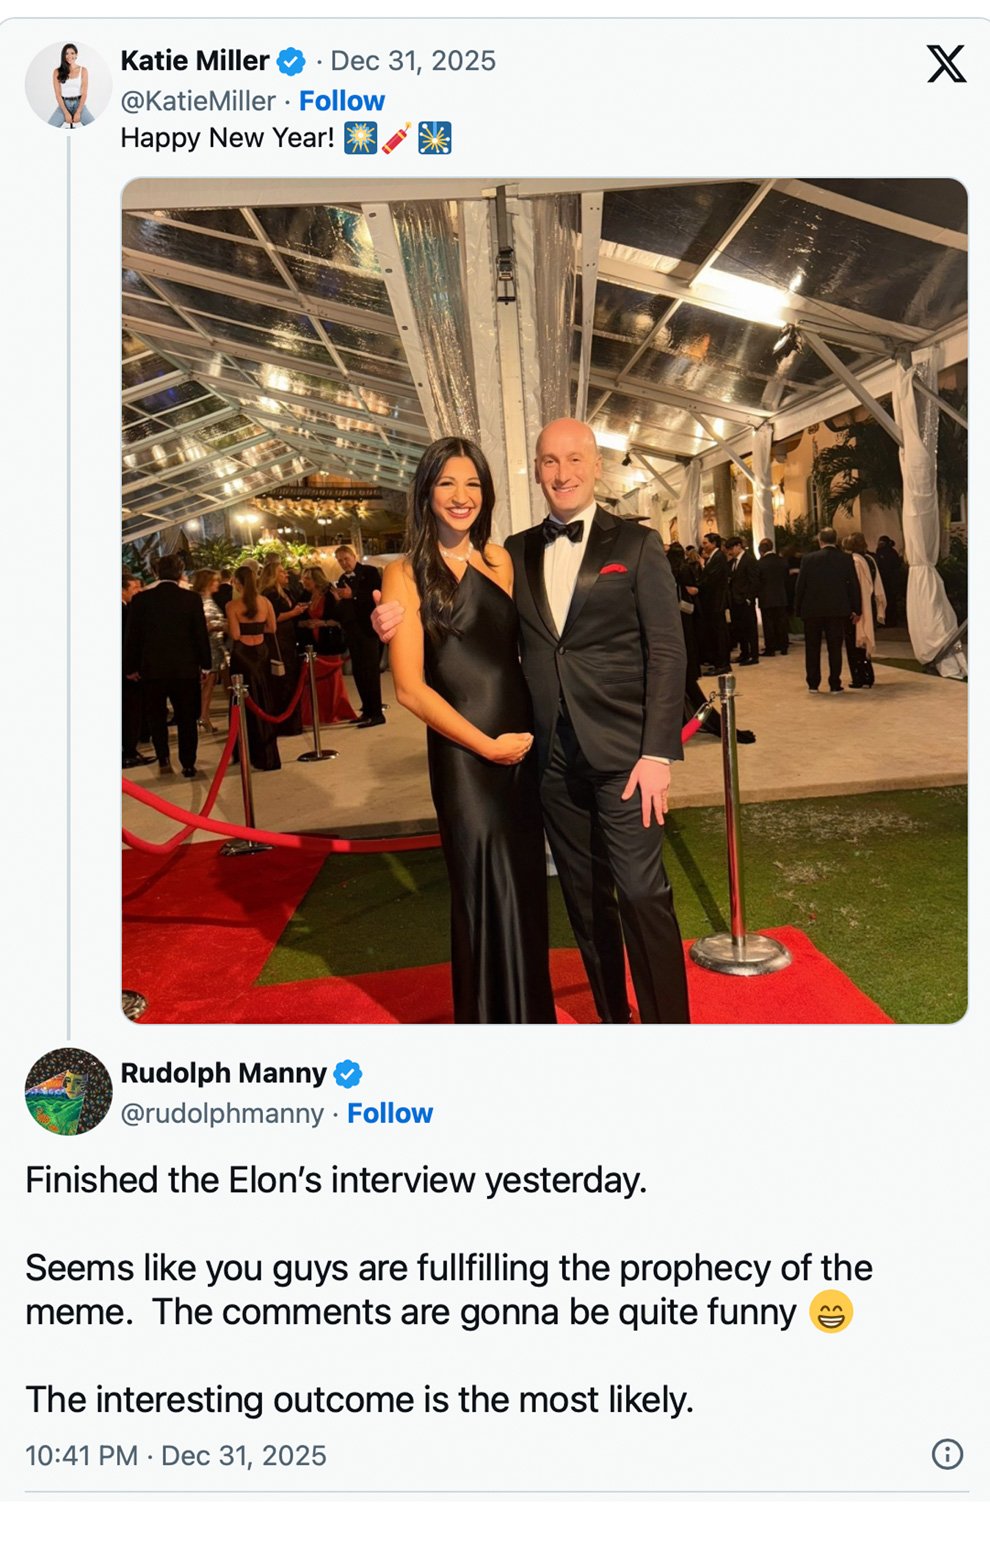Enlarge the red carpet couple photo
This screenshot has width=990, height=1559.
pyautogui.click(x=544, y=600)
